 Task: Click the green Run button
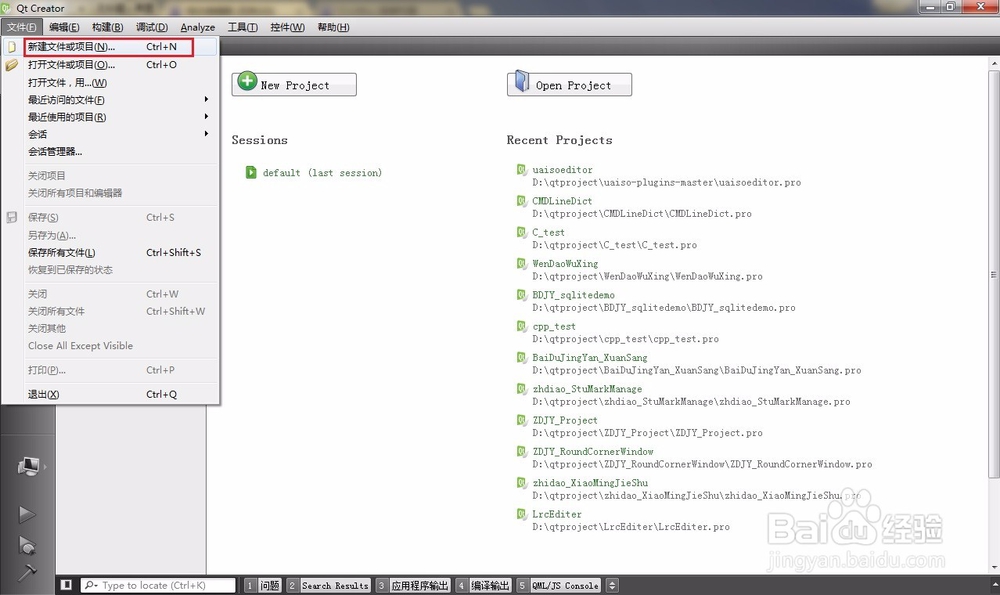pos(27,514)
